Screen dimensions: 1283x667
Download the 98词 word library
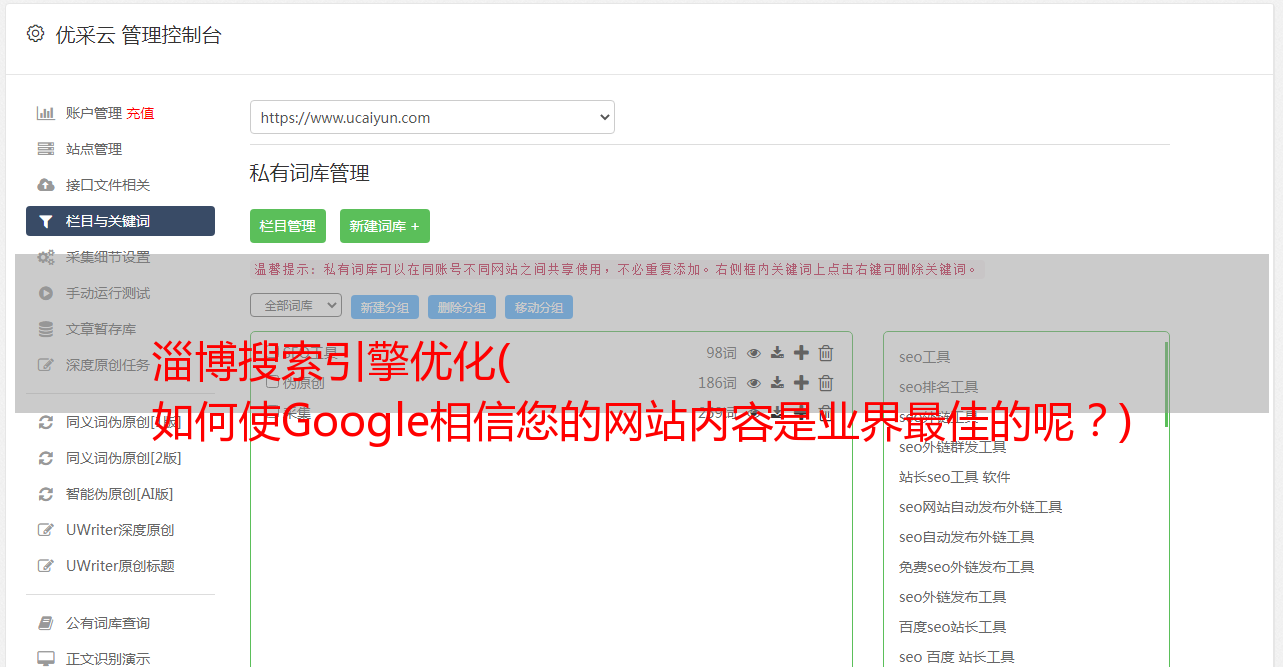(x=777, y=353)
